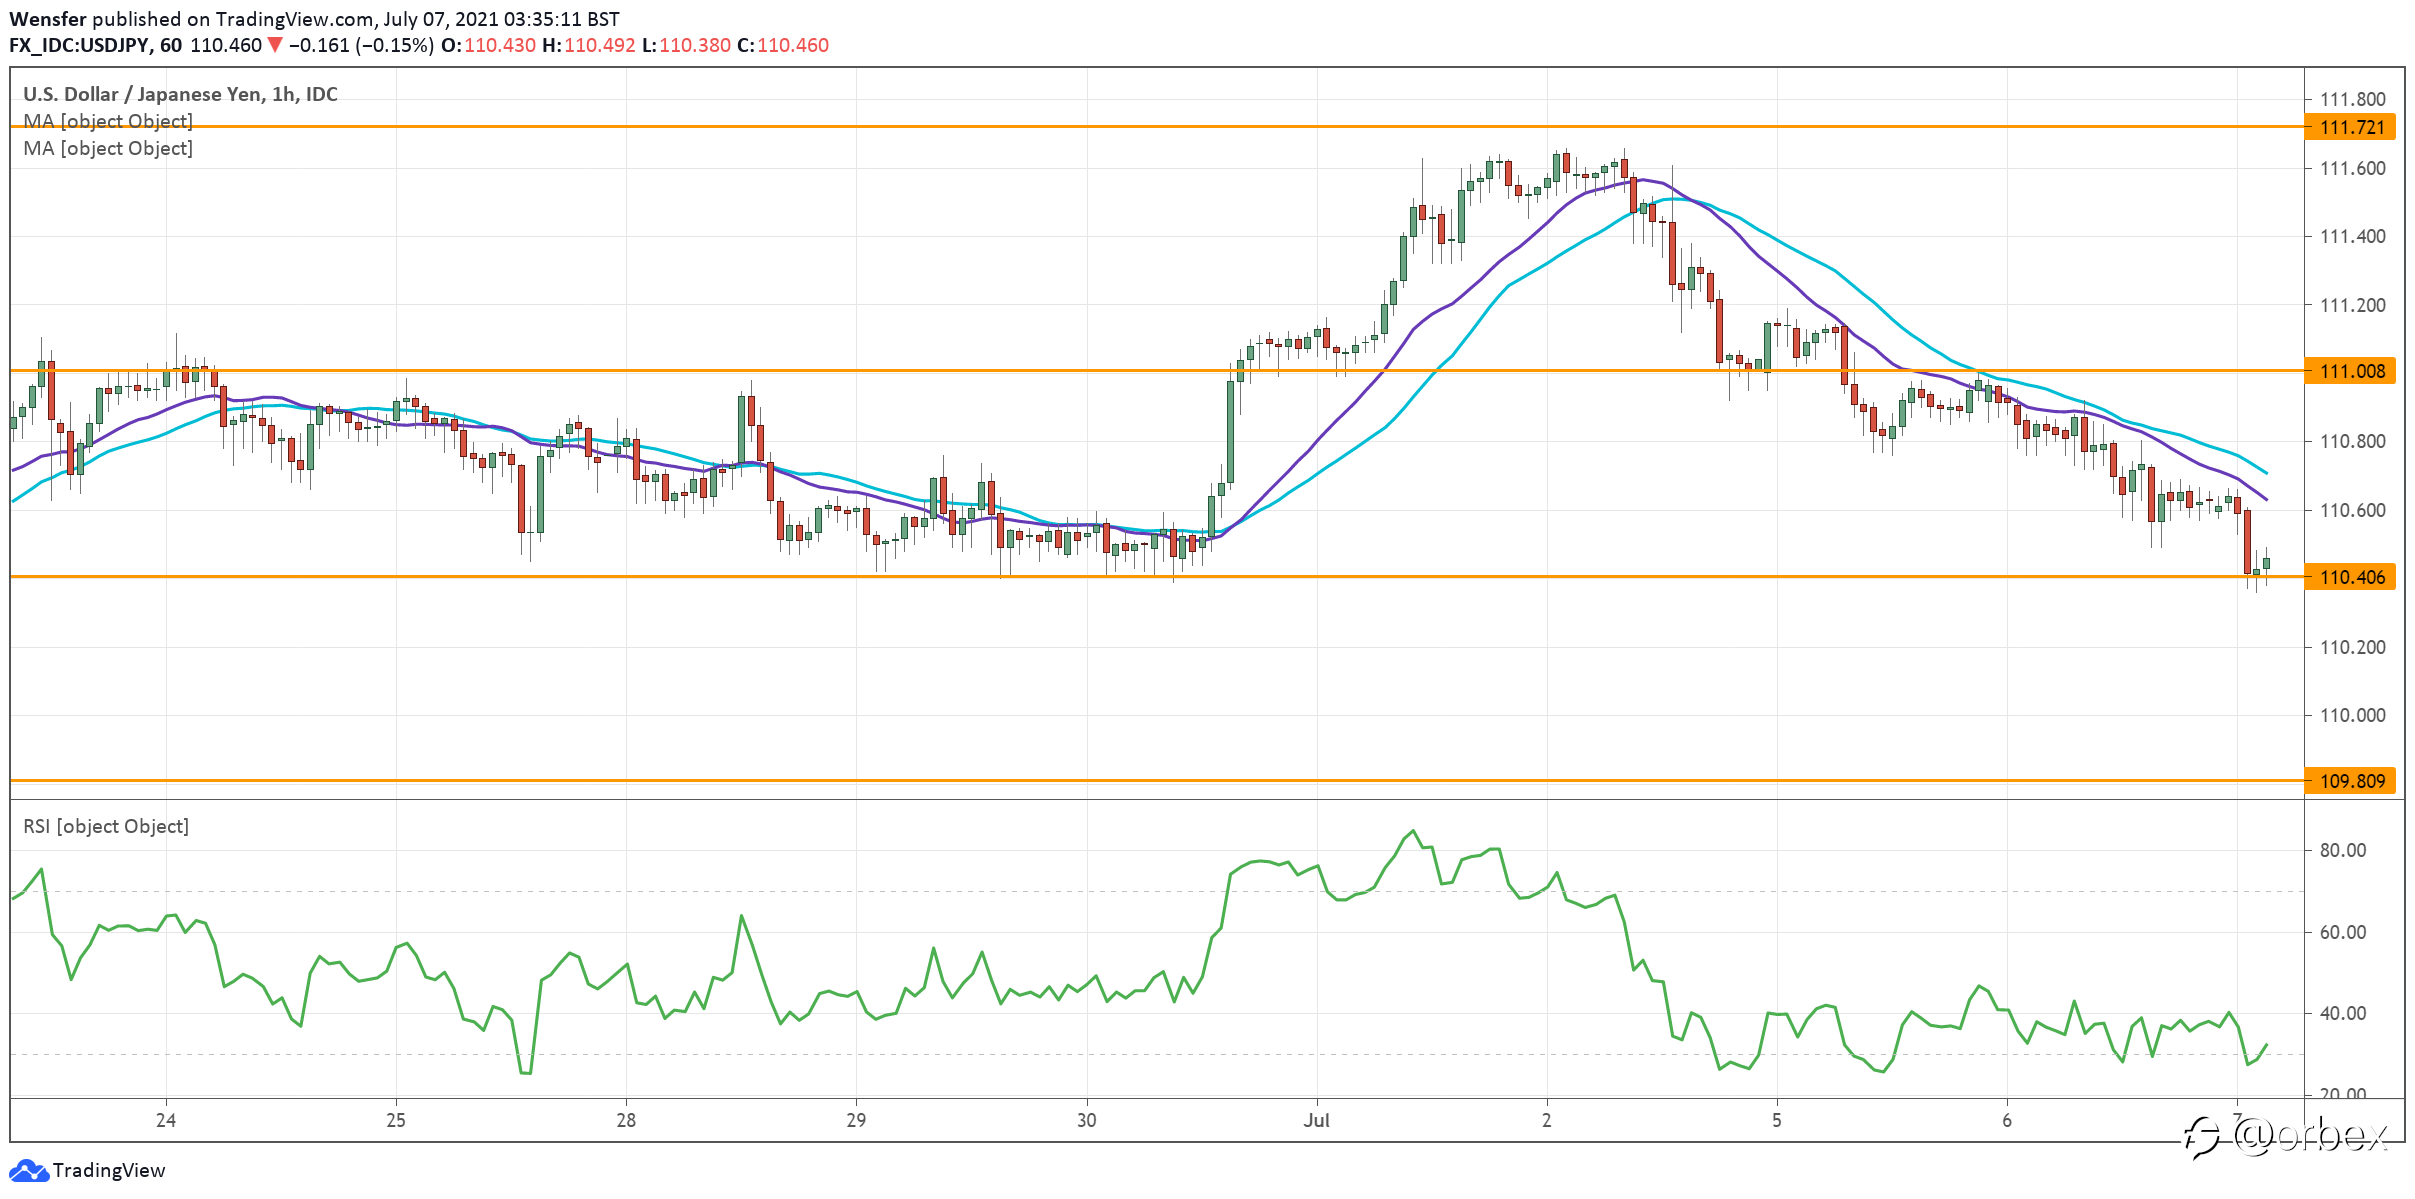Screen dimensions: 2415x1199
Task: Click the 30 date label on time axis
Action: pyautogui.click(x=1086, y=1120)
